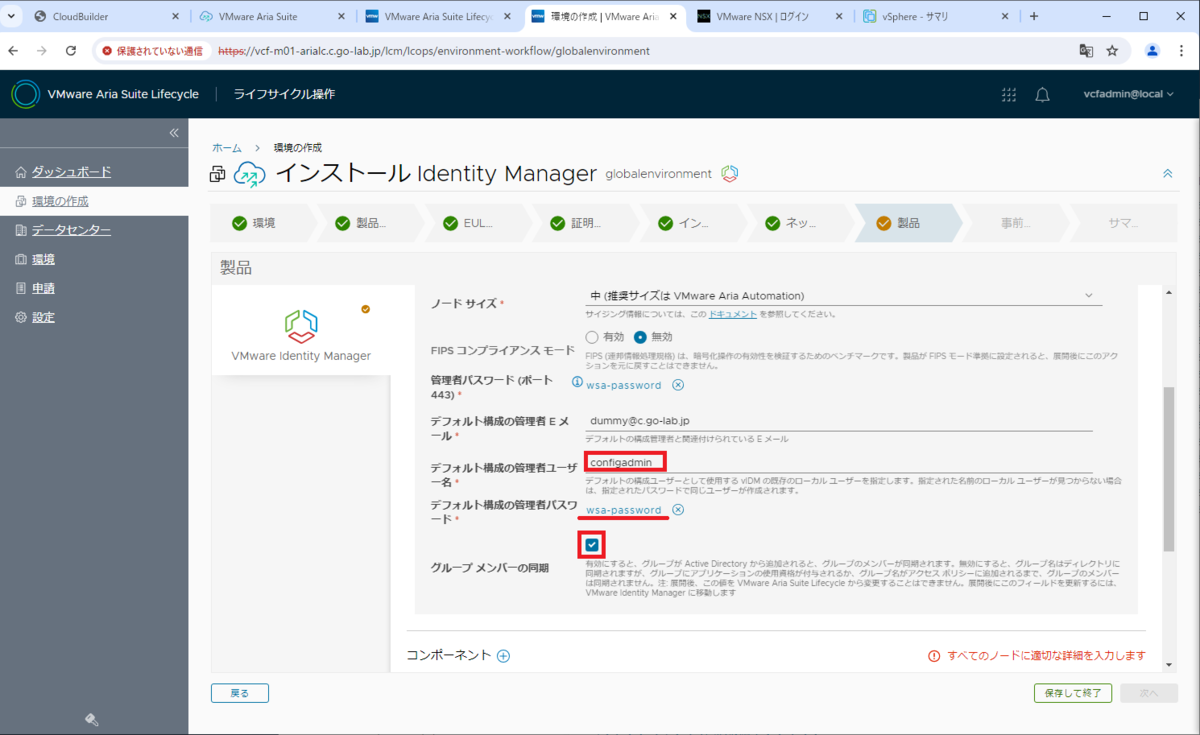Image resolution: width=1200 pixels, height=735 pixels.
Task: Click the ホーム breadcrumb link
Action: click(x=227, y=147)
